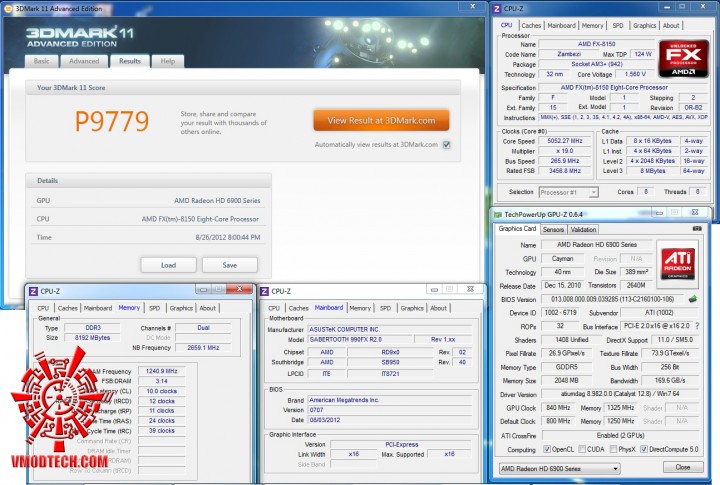
Task: Click the Southbridge value SB950
Action: pyautogui.click(x=390, y=362)
